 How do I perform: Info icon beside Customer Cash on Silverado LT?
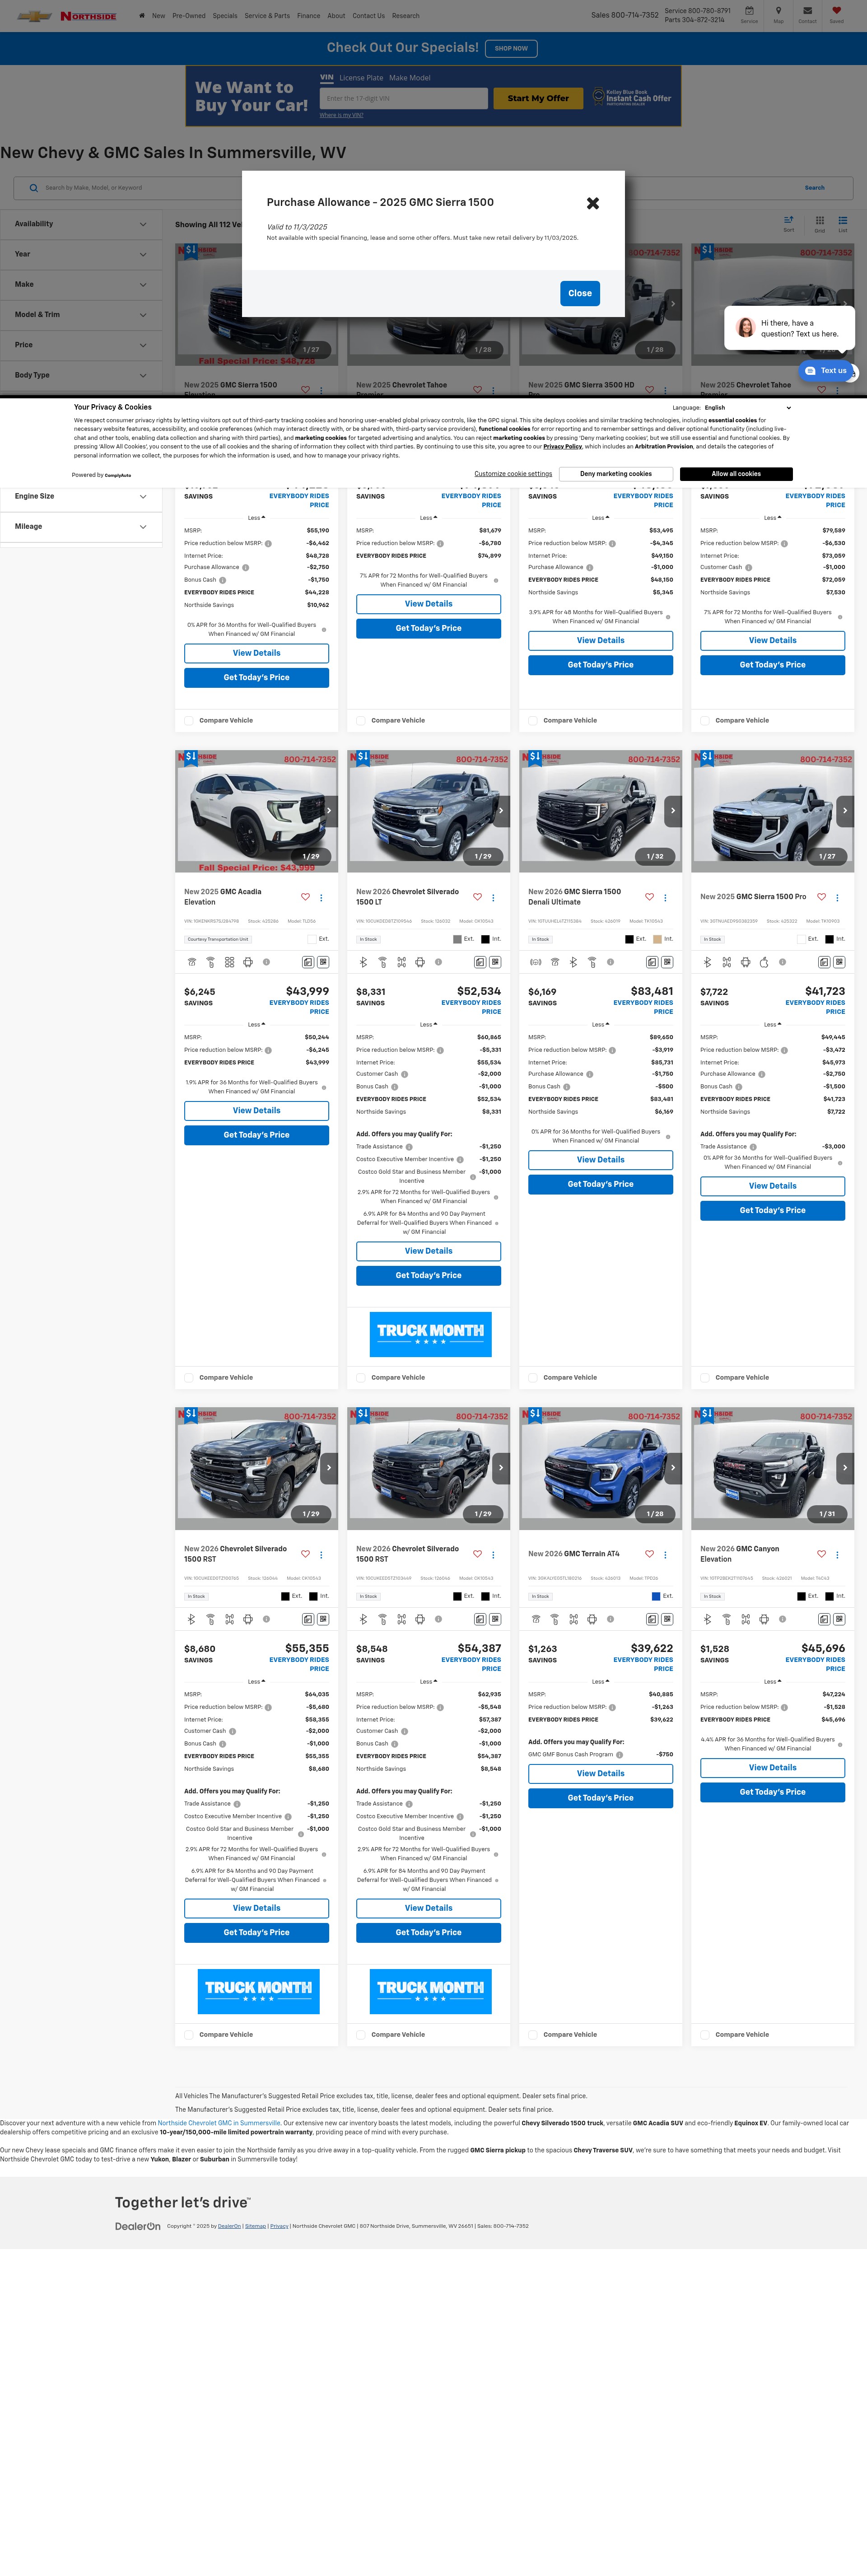(x=404, y=1074)
